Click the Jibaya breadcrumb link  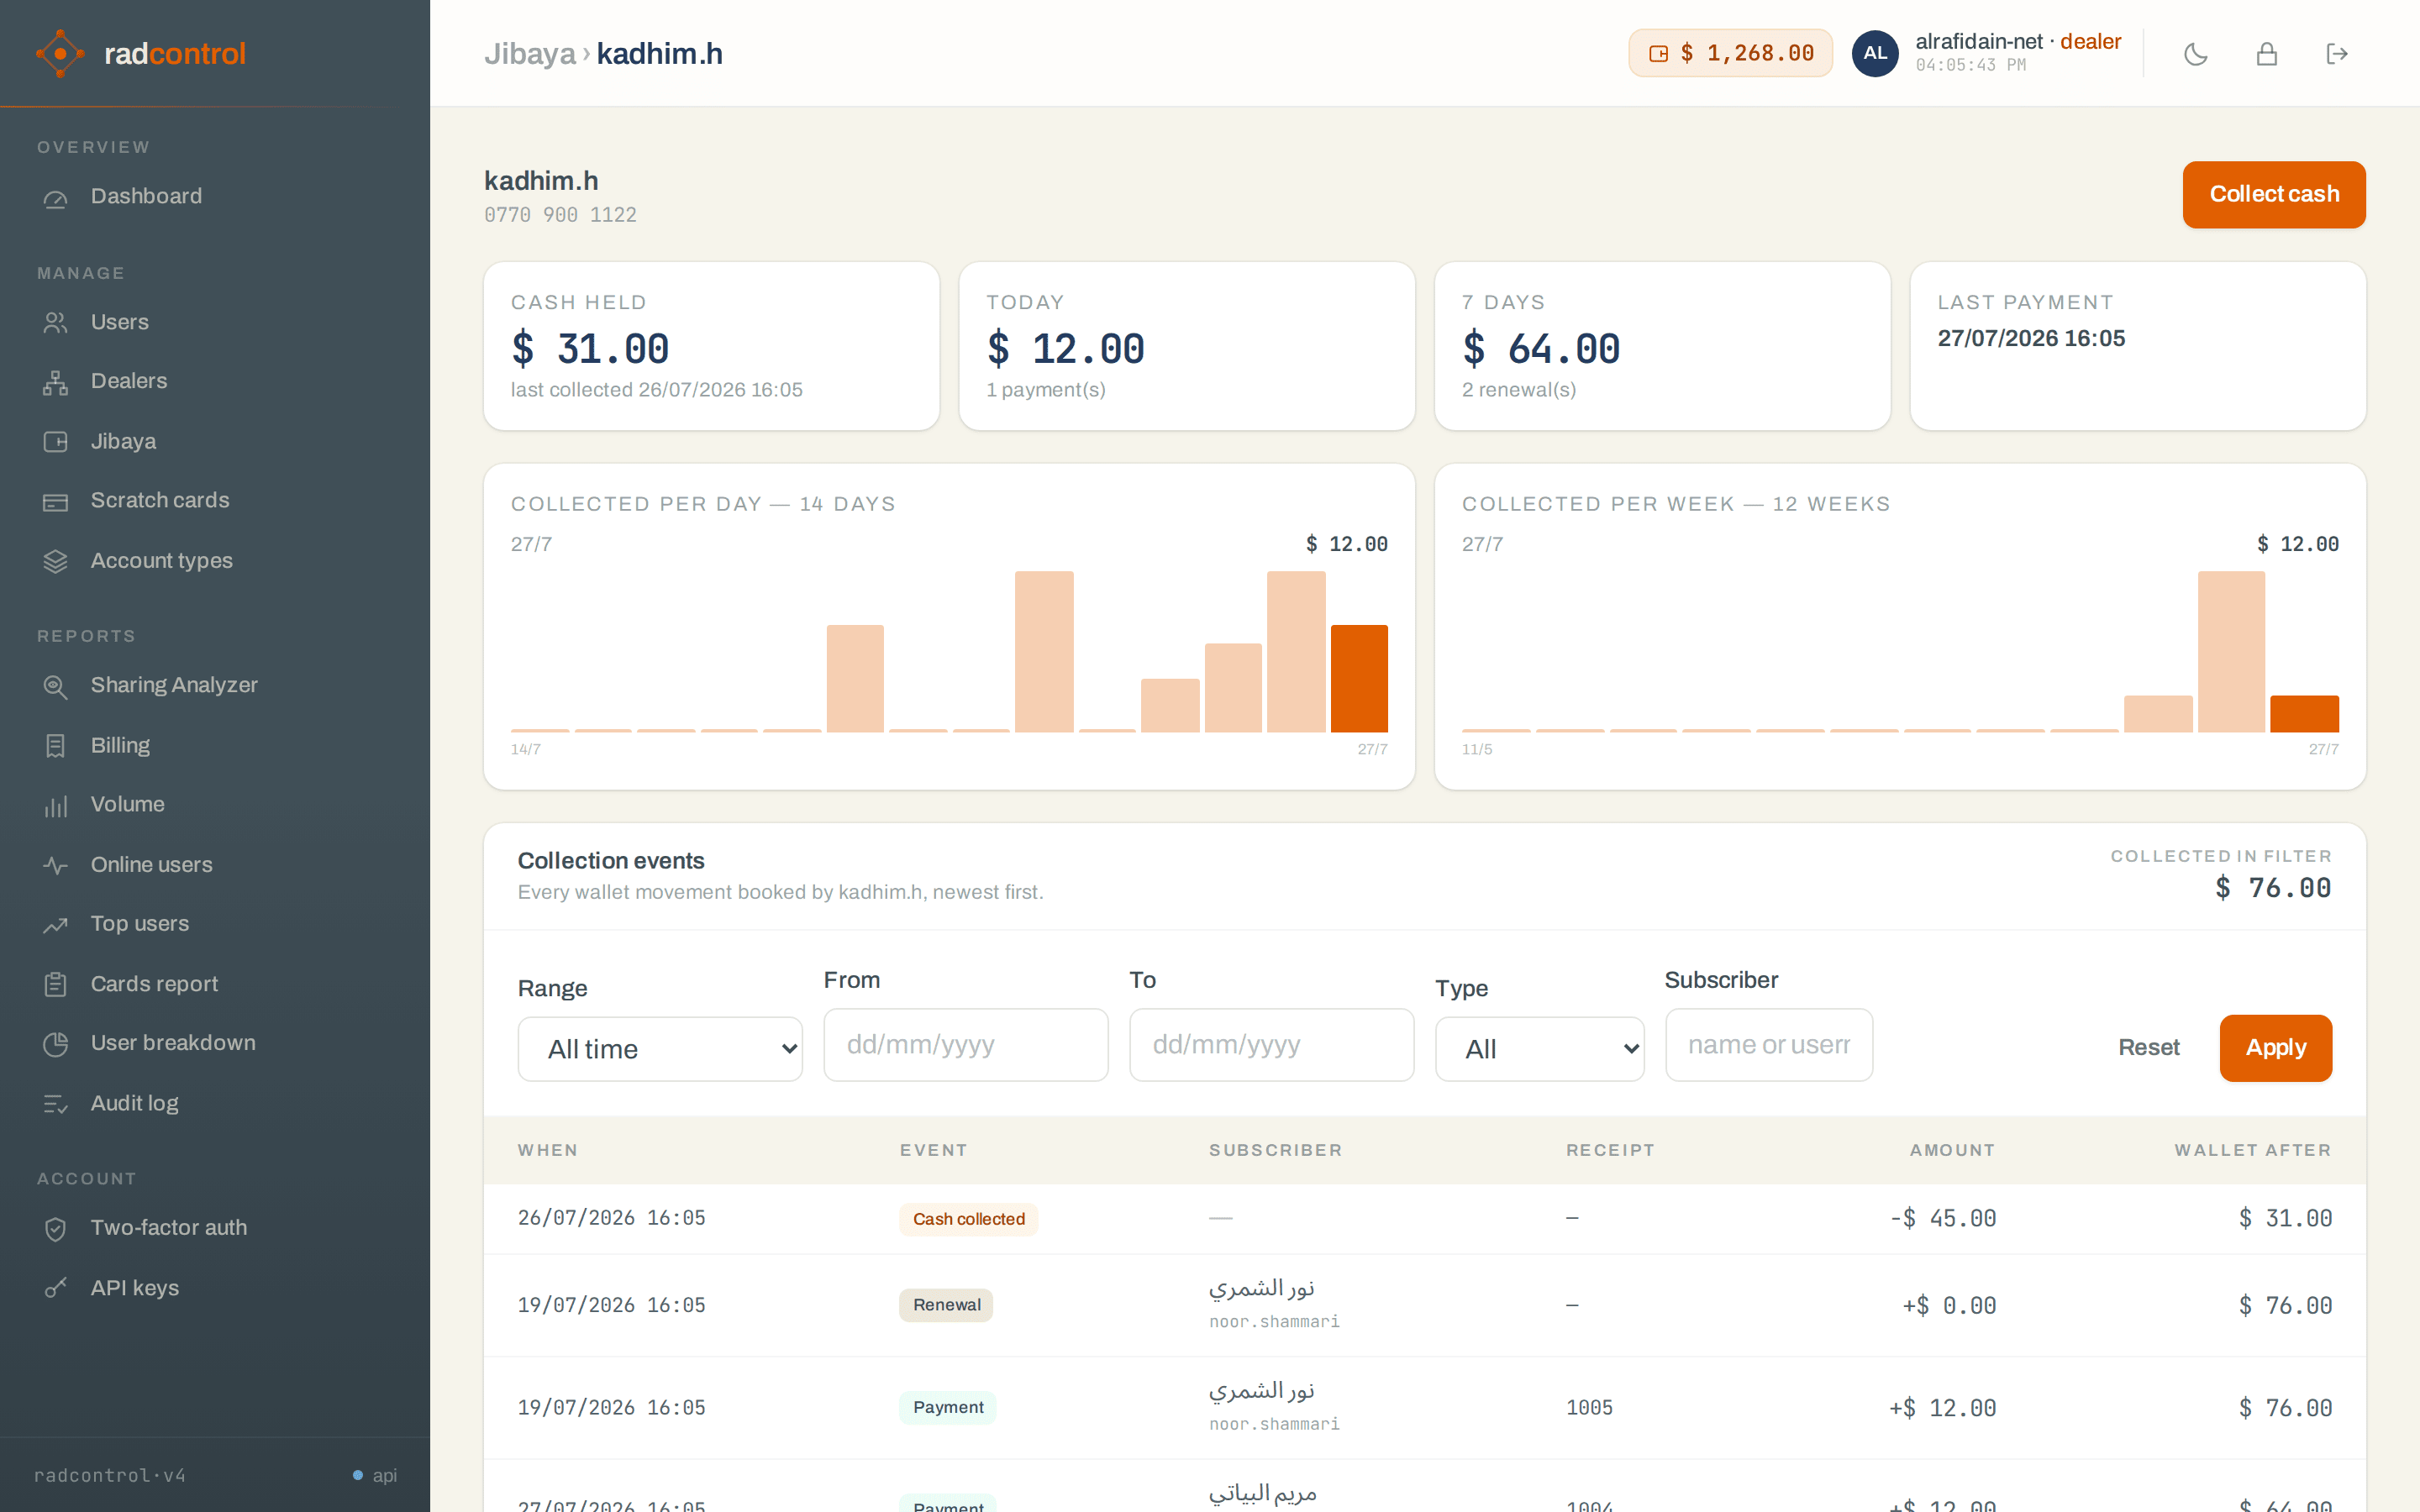529,54
